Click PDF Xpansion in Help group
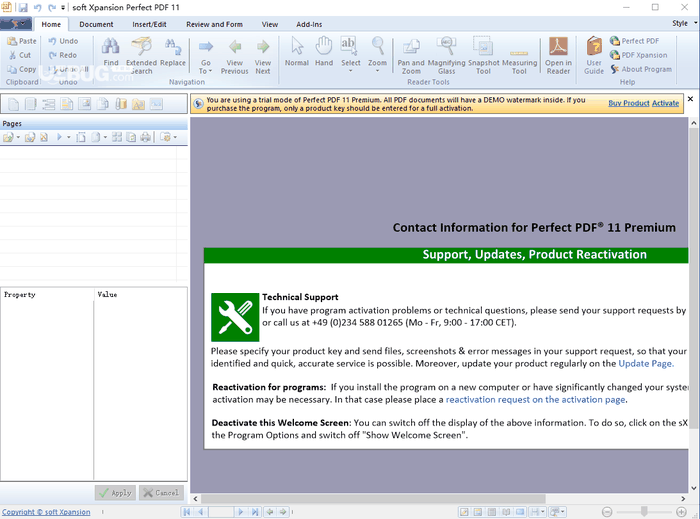 [639, 55]
